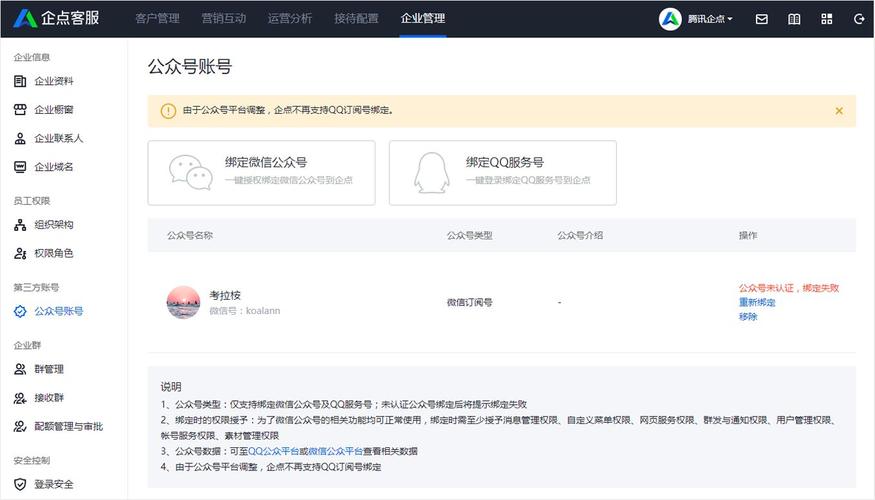The height and width of the screenshot is (500, 875).
Task: Click the 公众号名称 column header
Action: coord(190,235)
